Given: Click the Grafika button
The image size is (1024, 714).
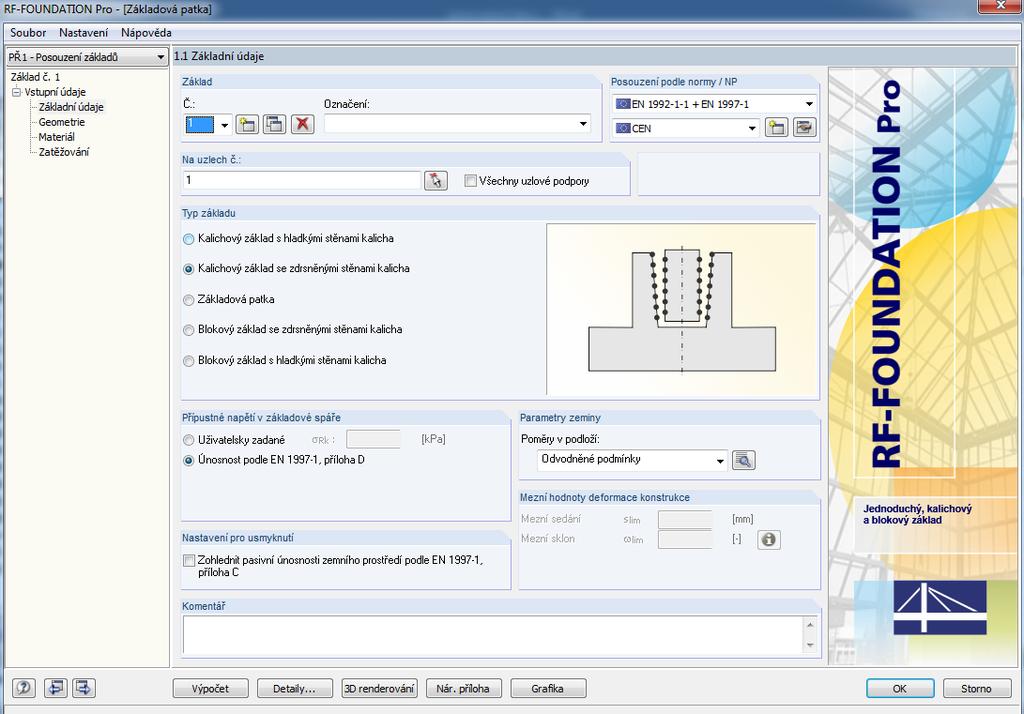Looking at the screenshot, I should 547,689.
